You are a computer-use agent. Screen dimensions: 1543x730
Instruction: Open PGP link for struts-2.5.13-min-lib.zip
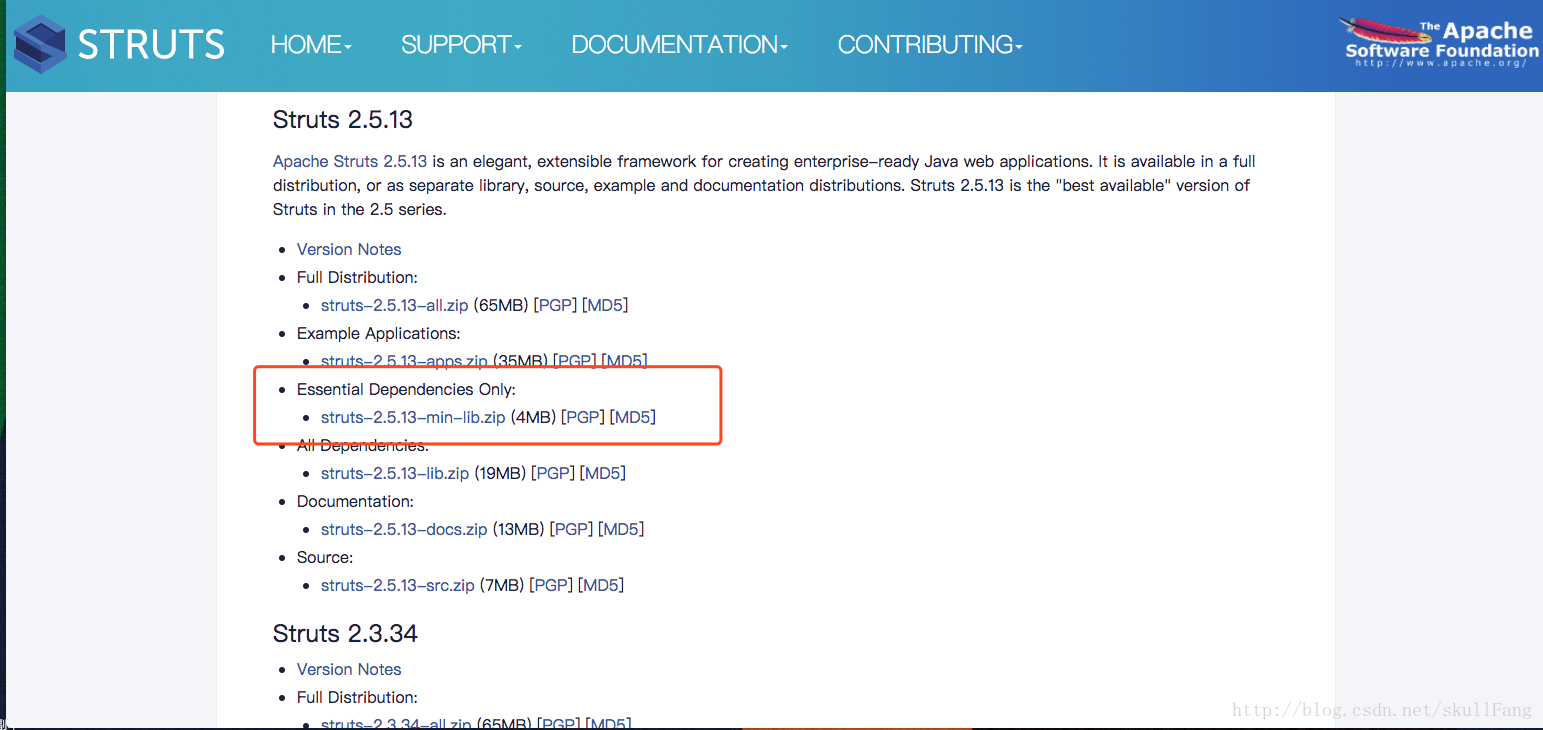(x=583, y=417)
